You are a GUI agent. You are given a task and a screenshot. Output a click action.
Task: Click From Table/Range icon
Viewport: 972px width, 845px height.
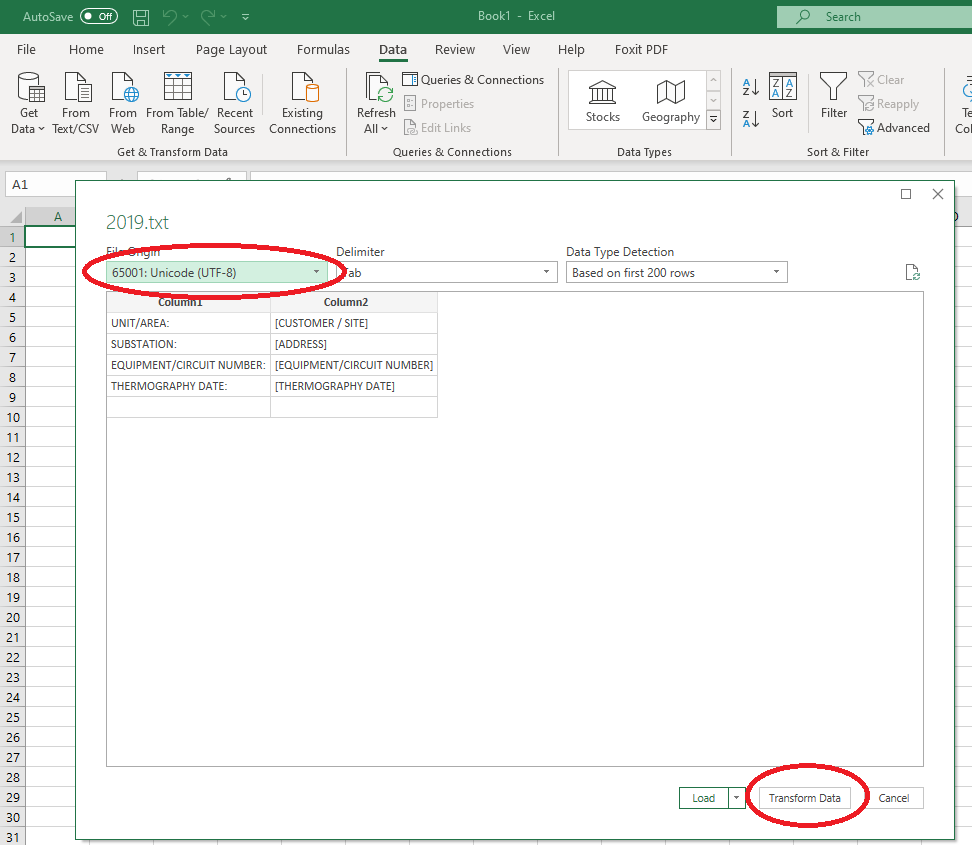[177, 101]
